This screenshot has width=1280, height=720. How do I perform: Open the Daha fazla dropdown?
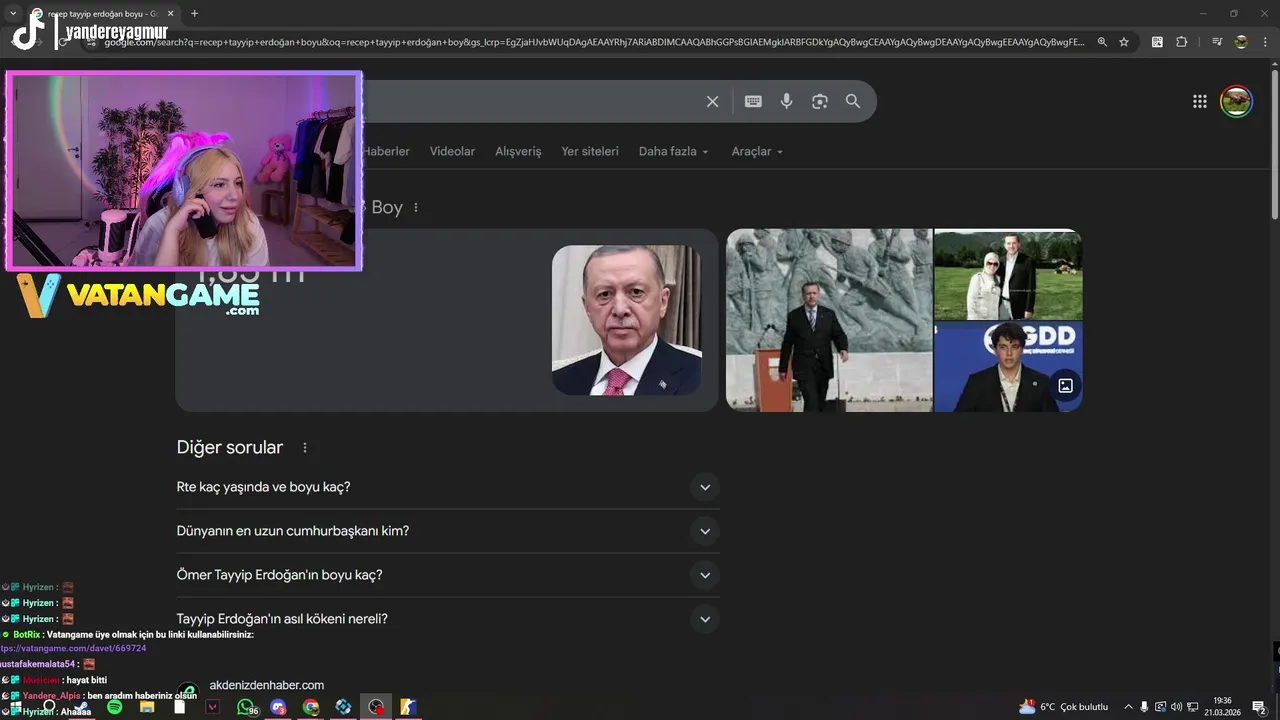pyautogui.click(x=674, y=151)
